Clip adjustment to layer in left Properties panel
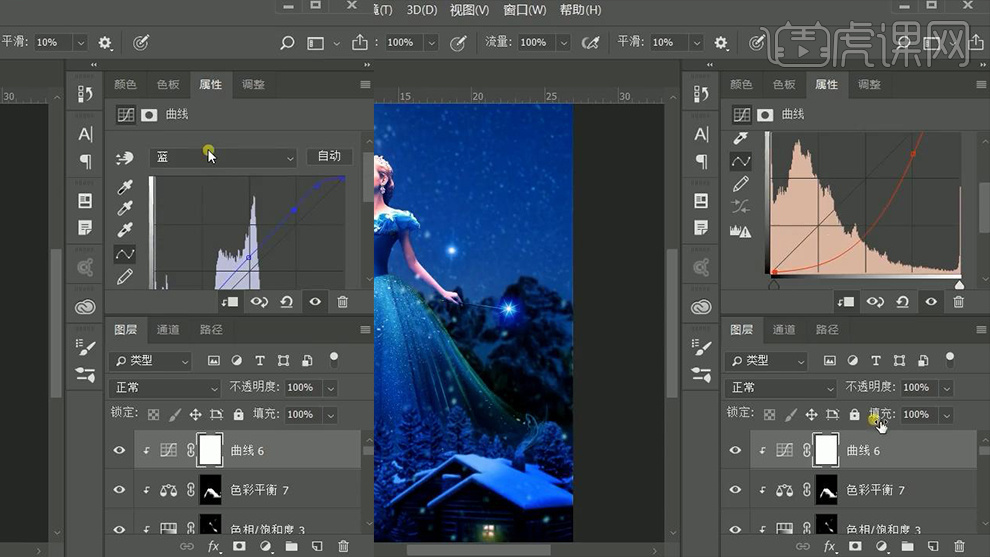The height and width of the screenshot is (557, 990). tap(231, 301)
